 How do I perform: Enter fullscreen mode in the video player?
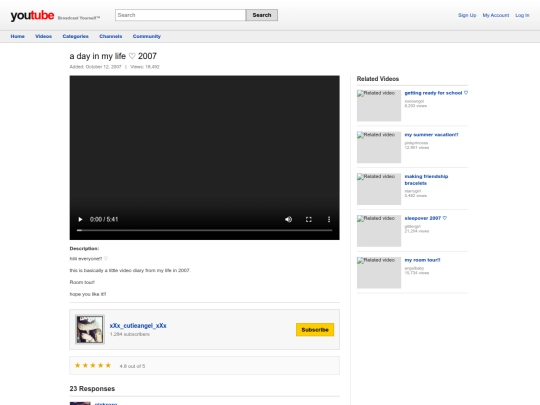click(309, 219)
